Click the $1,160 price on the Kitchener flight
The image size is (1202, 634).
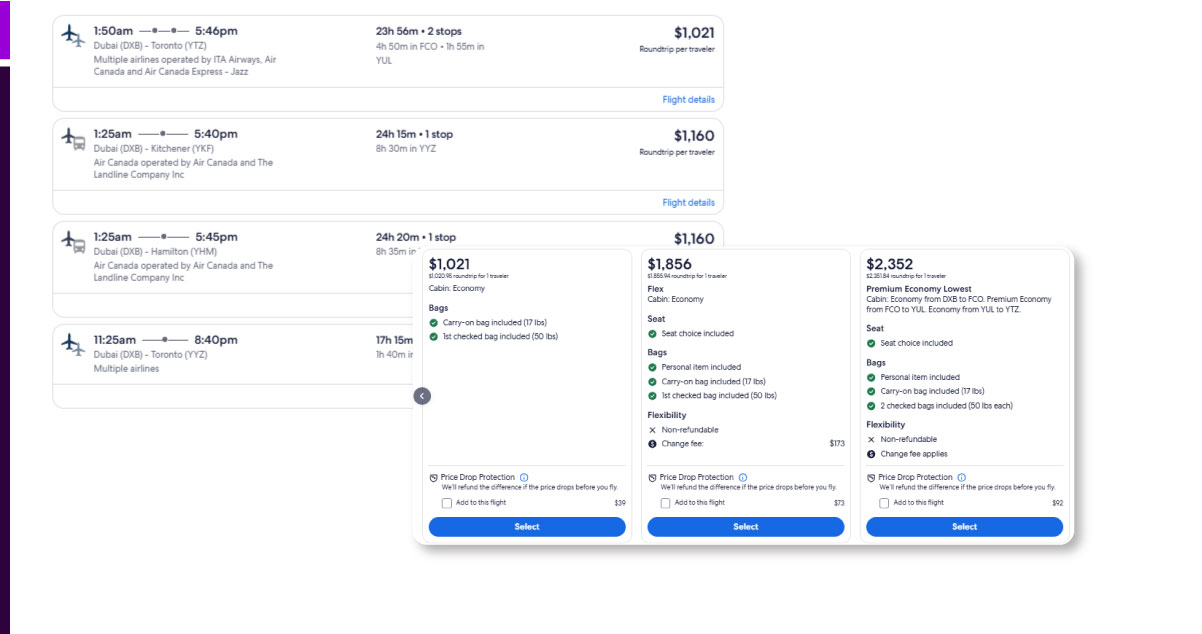pos(693,136)
